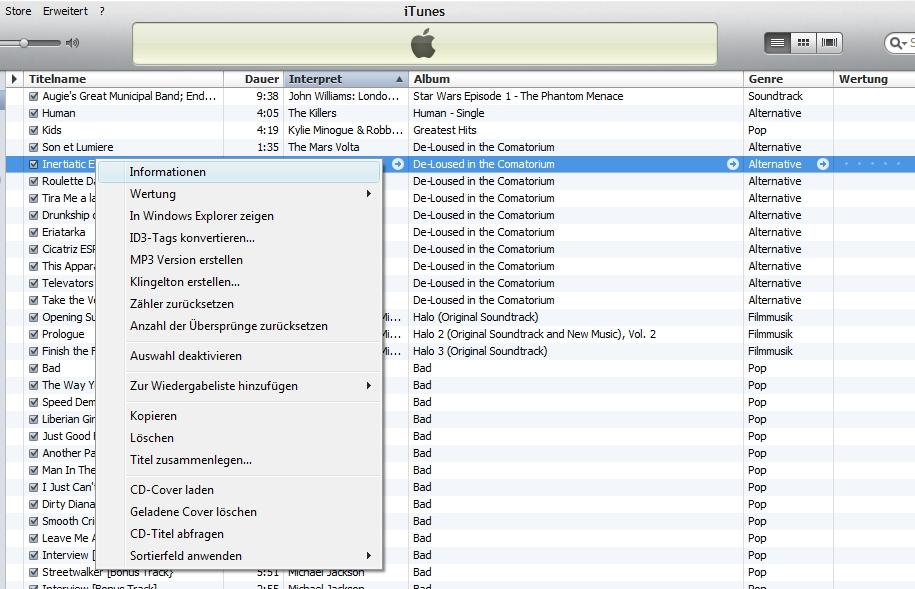Select Titel zusammenlegen...
The image size is (915, 589).
[x=239, y=460]
